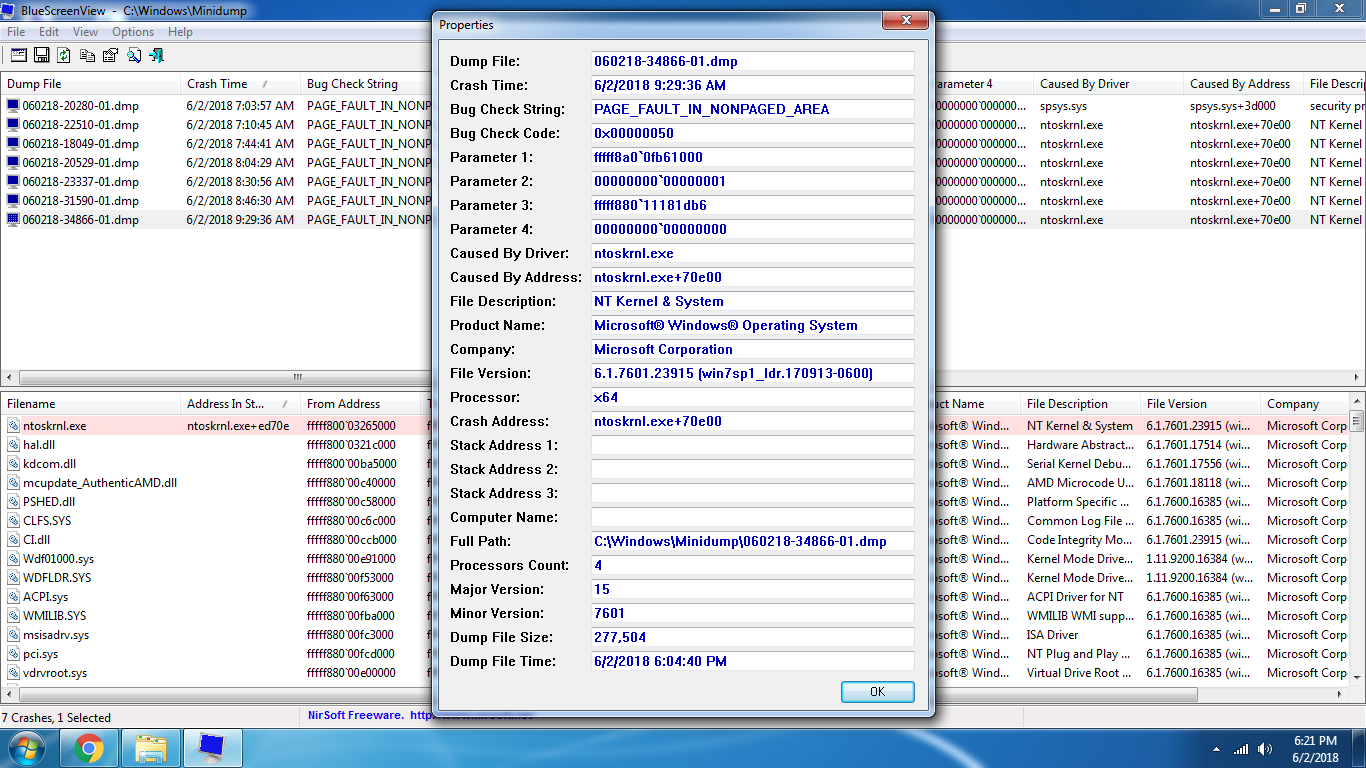Click the Full Path field value
The height and width of the screenshot is (768, 1366).
coord(753,541)
